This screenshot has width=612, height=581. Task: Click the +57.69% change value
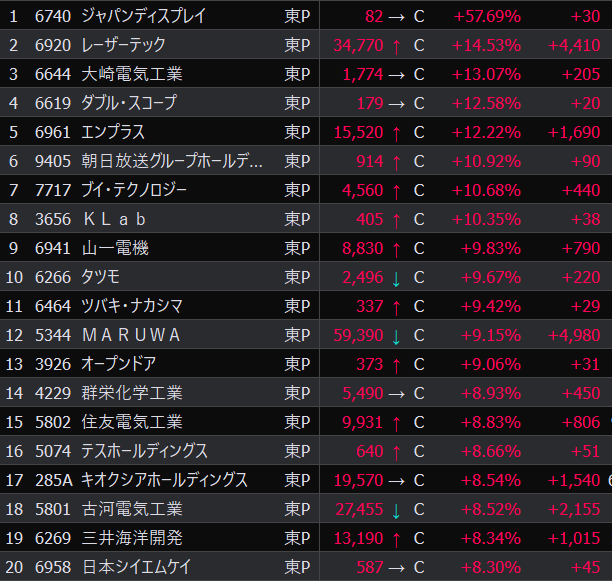coord(486,16)
